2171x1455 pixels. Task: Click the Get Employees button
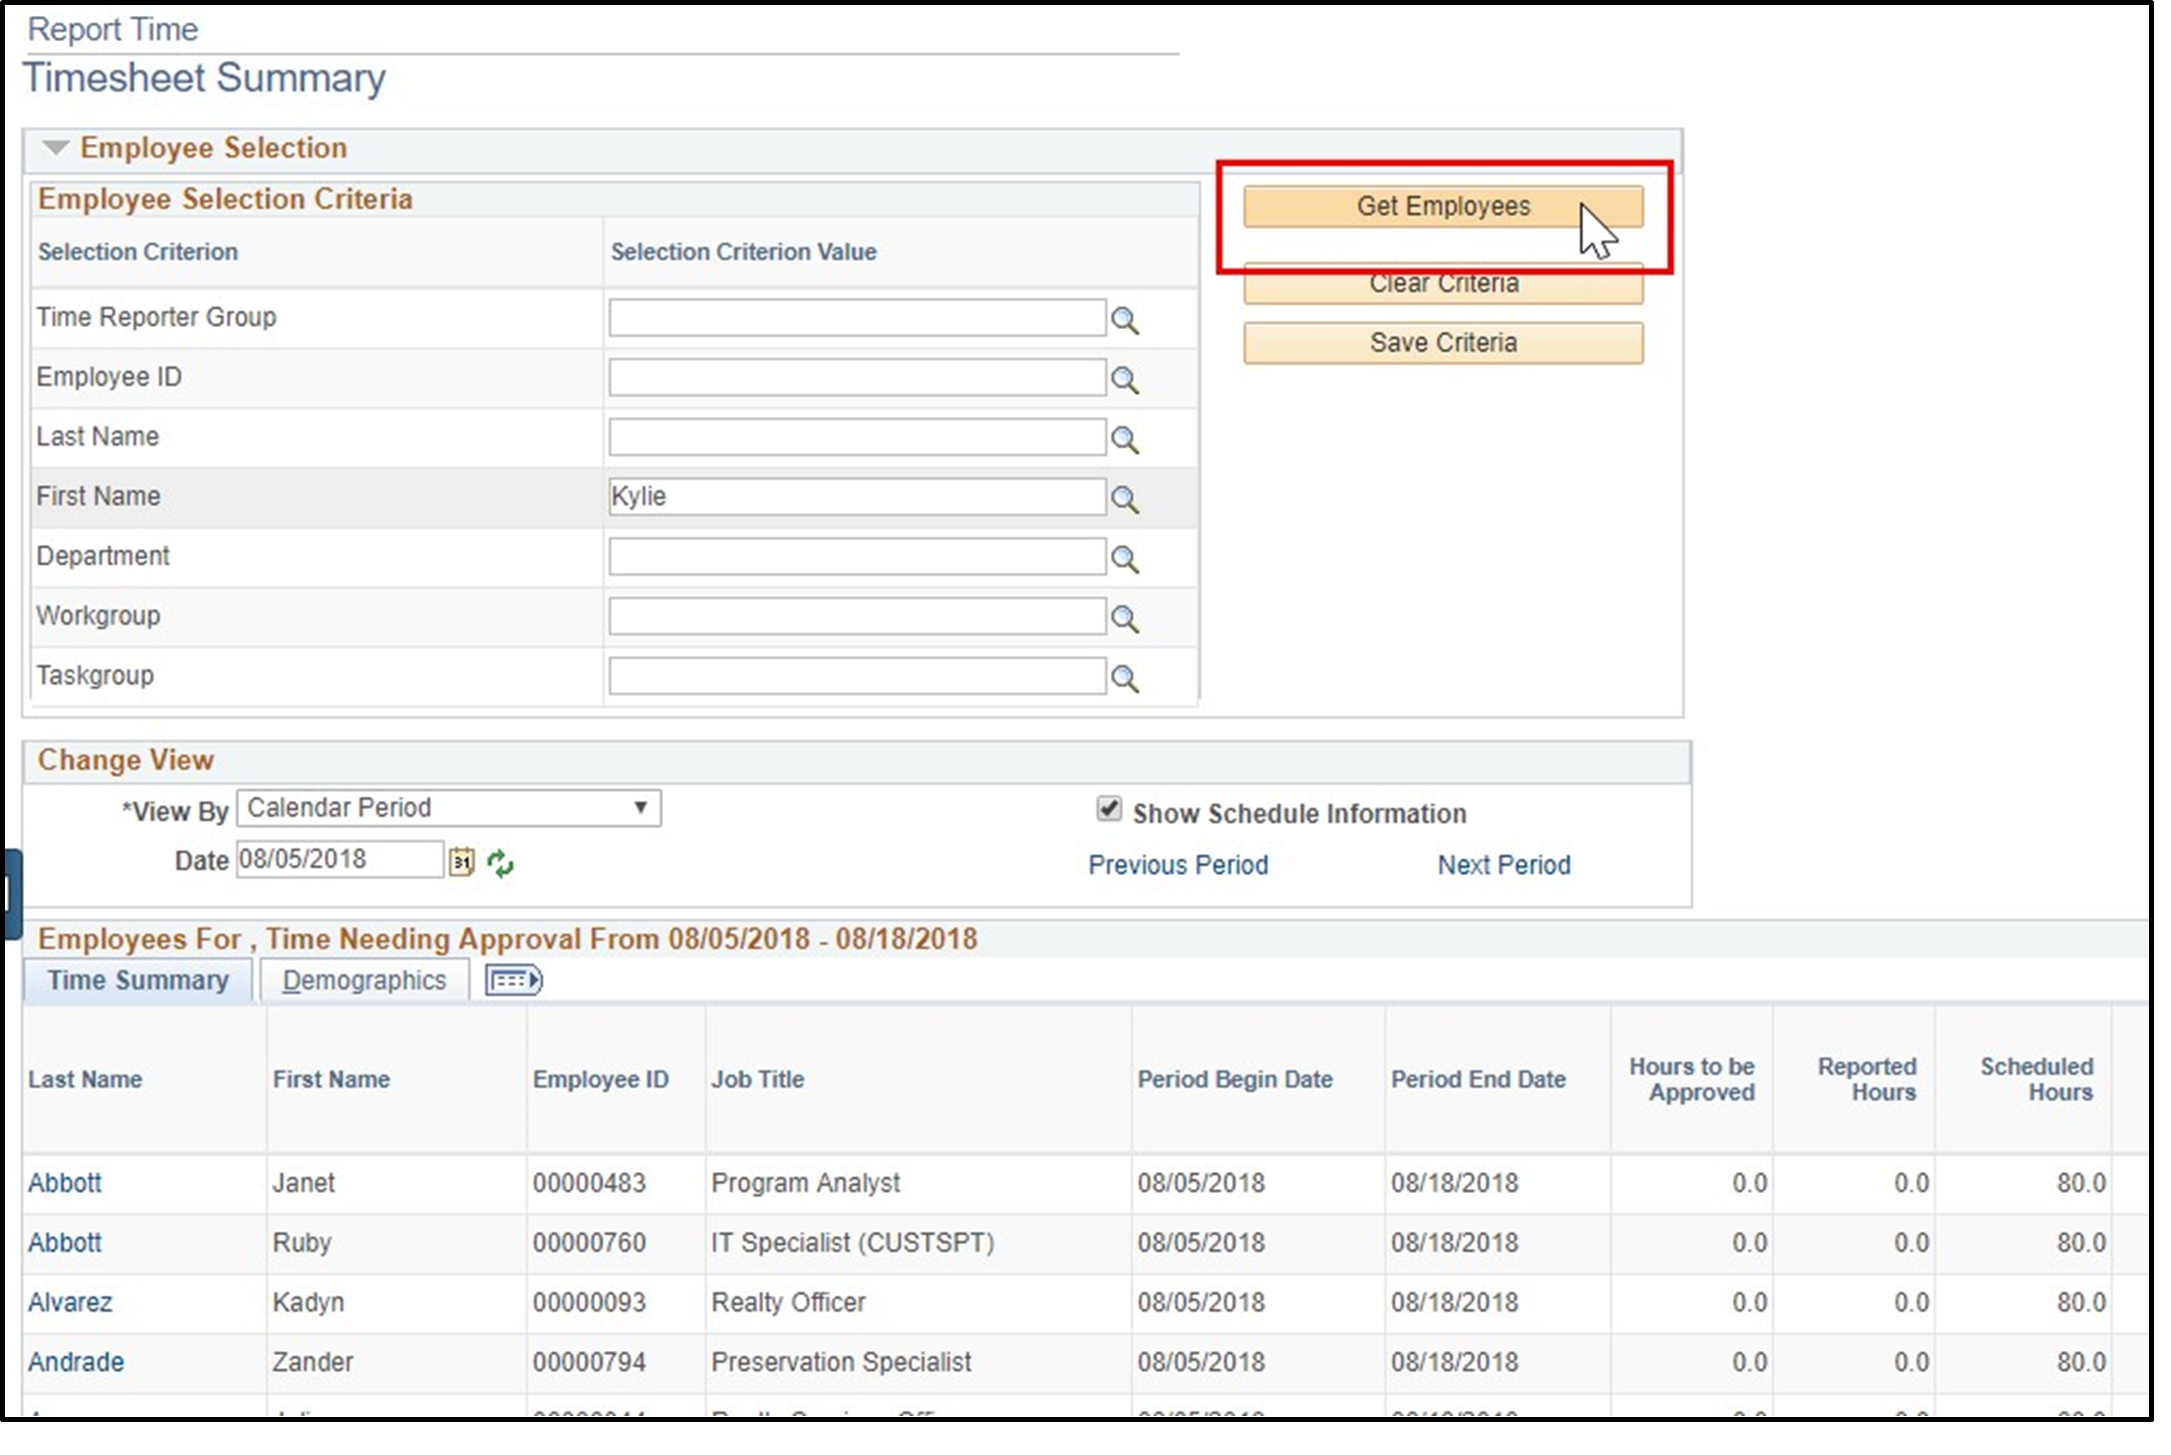[1442, 207]
